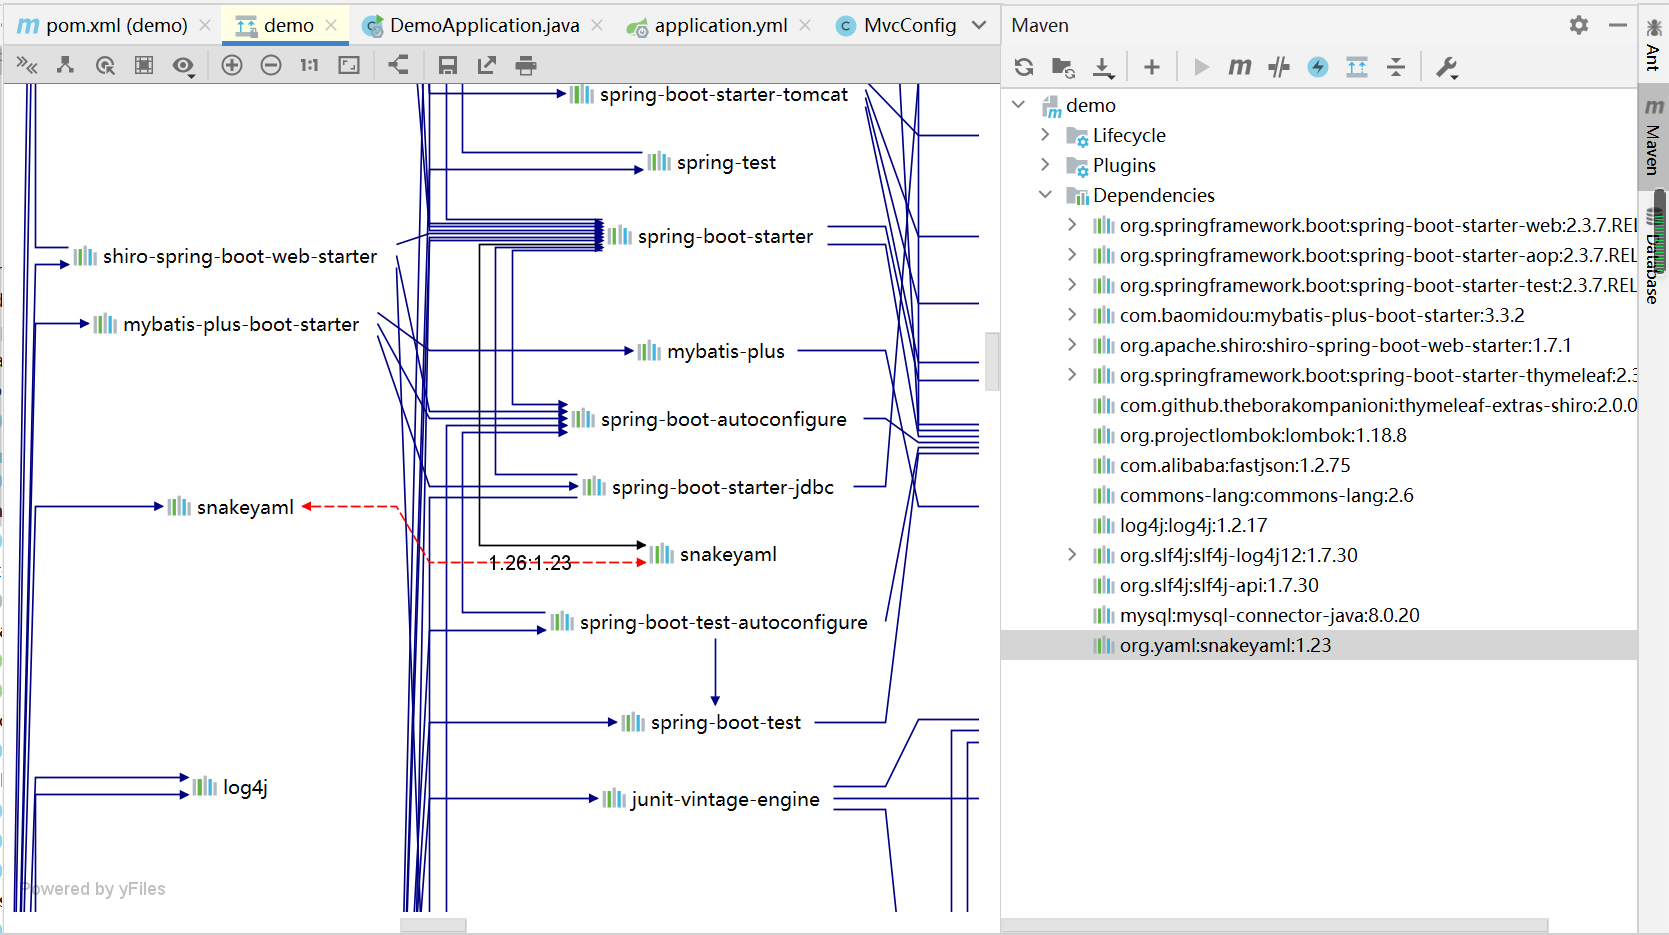Select org.yaml:snakeyaml:1.23 in the dependency list
The height and width of the screenshot is (935, 1669).
pyautogui.click(x=1224, y=645)
